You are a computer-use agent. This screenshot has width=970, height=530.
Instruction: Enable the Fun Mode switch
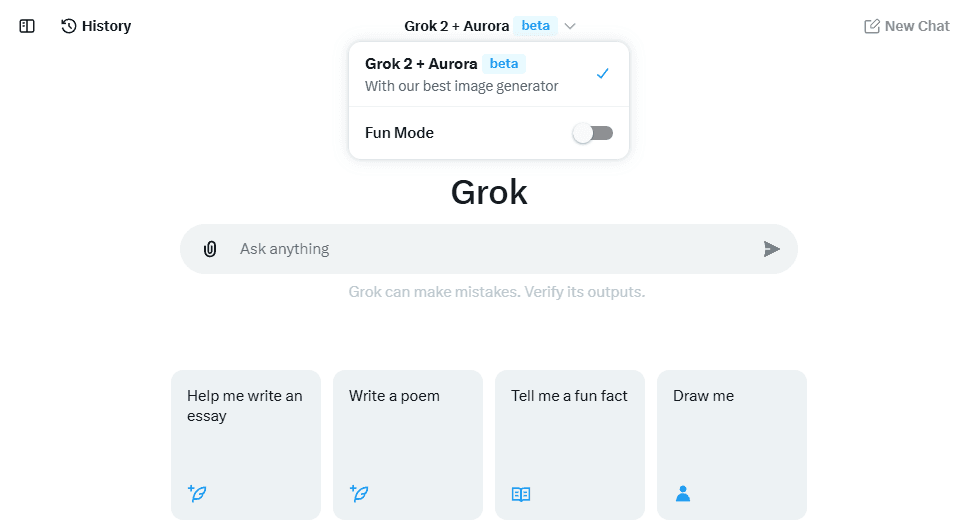(593, 133)
